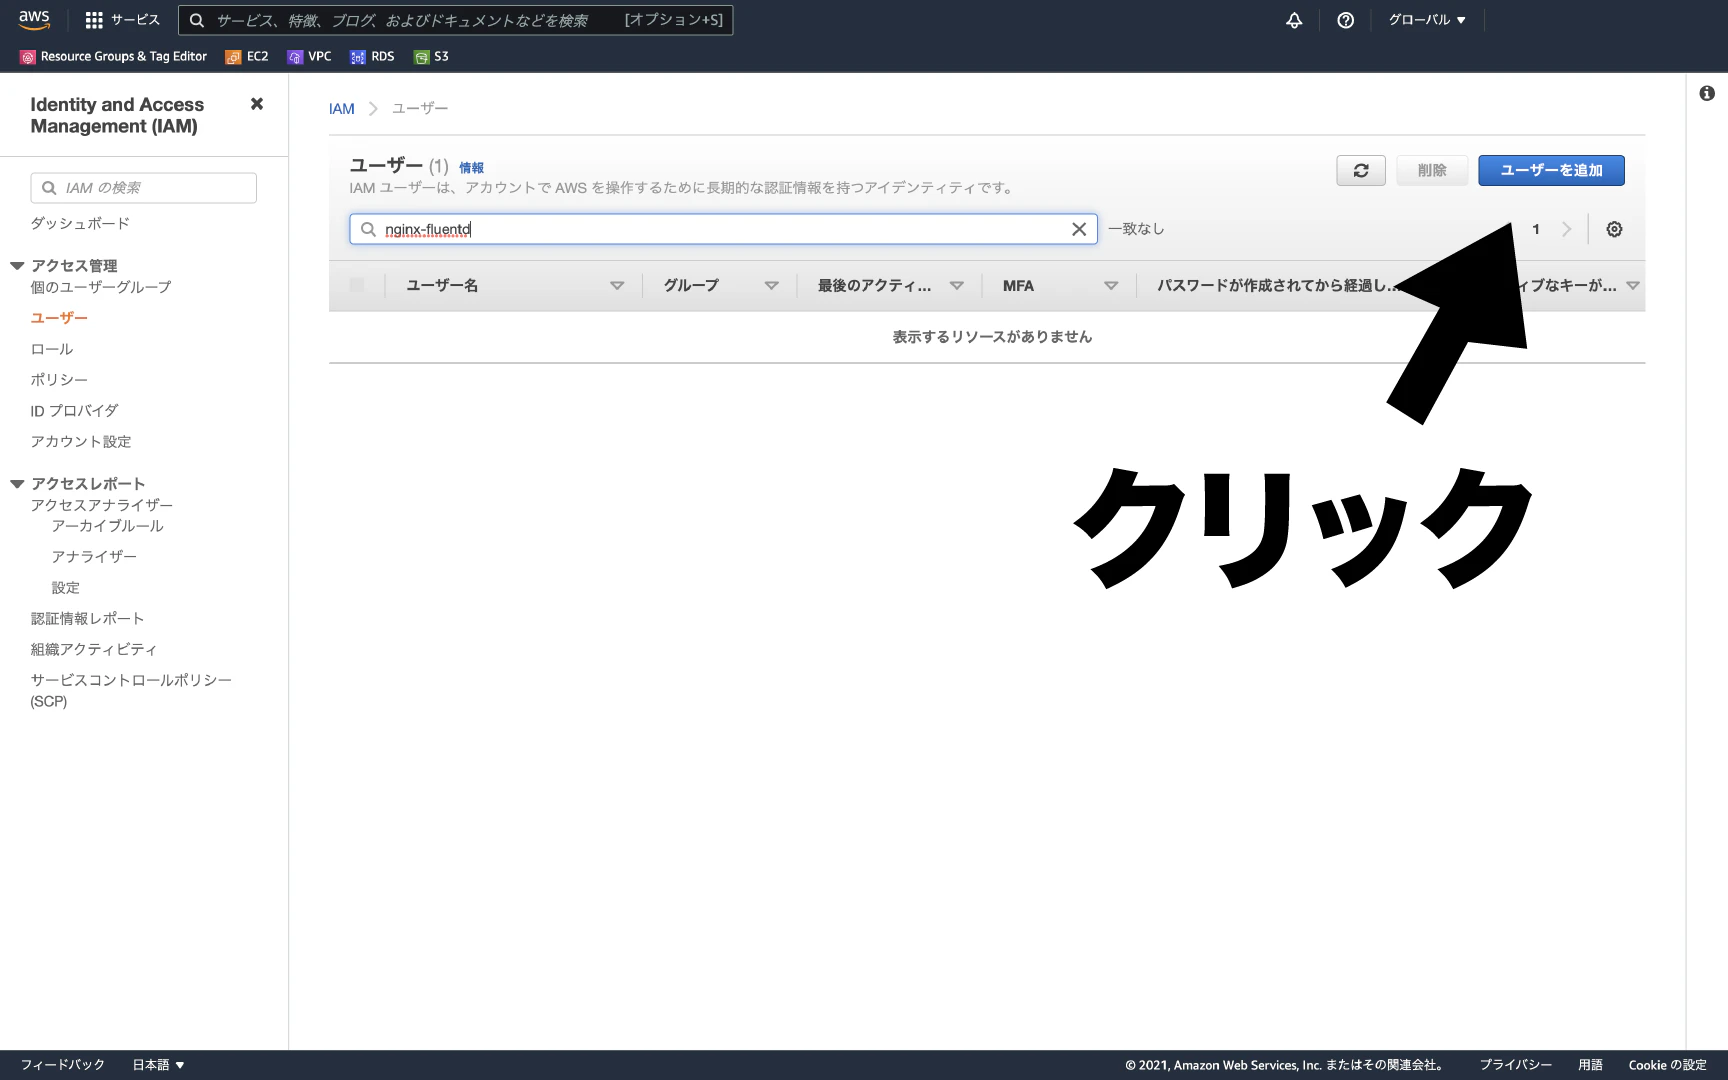
Task: Open the RDS service shortcut
Action: 372,57
